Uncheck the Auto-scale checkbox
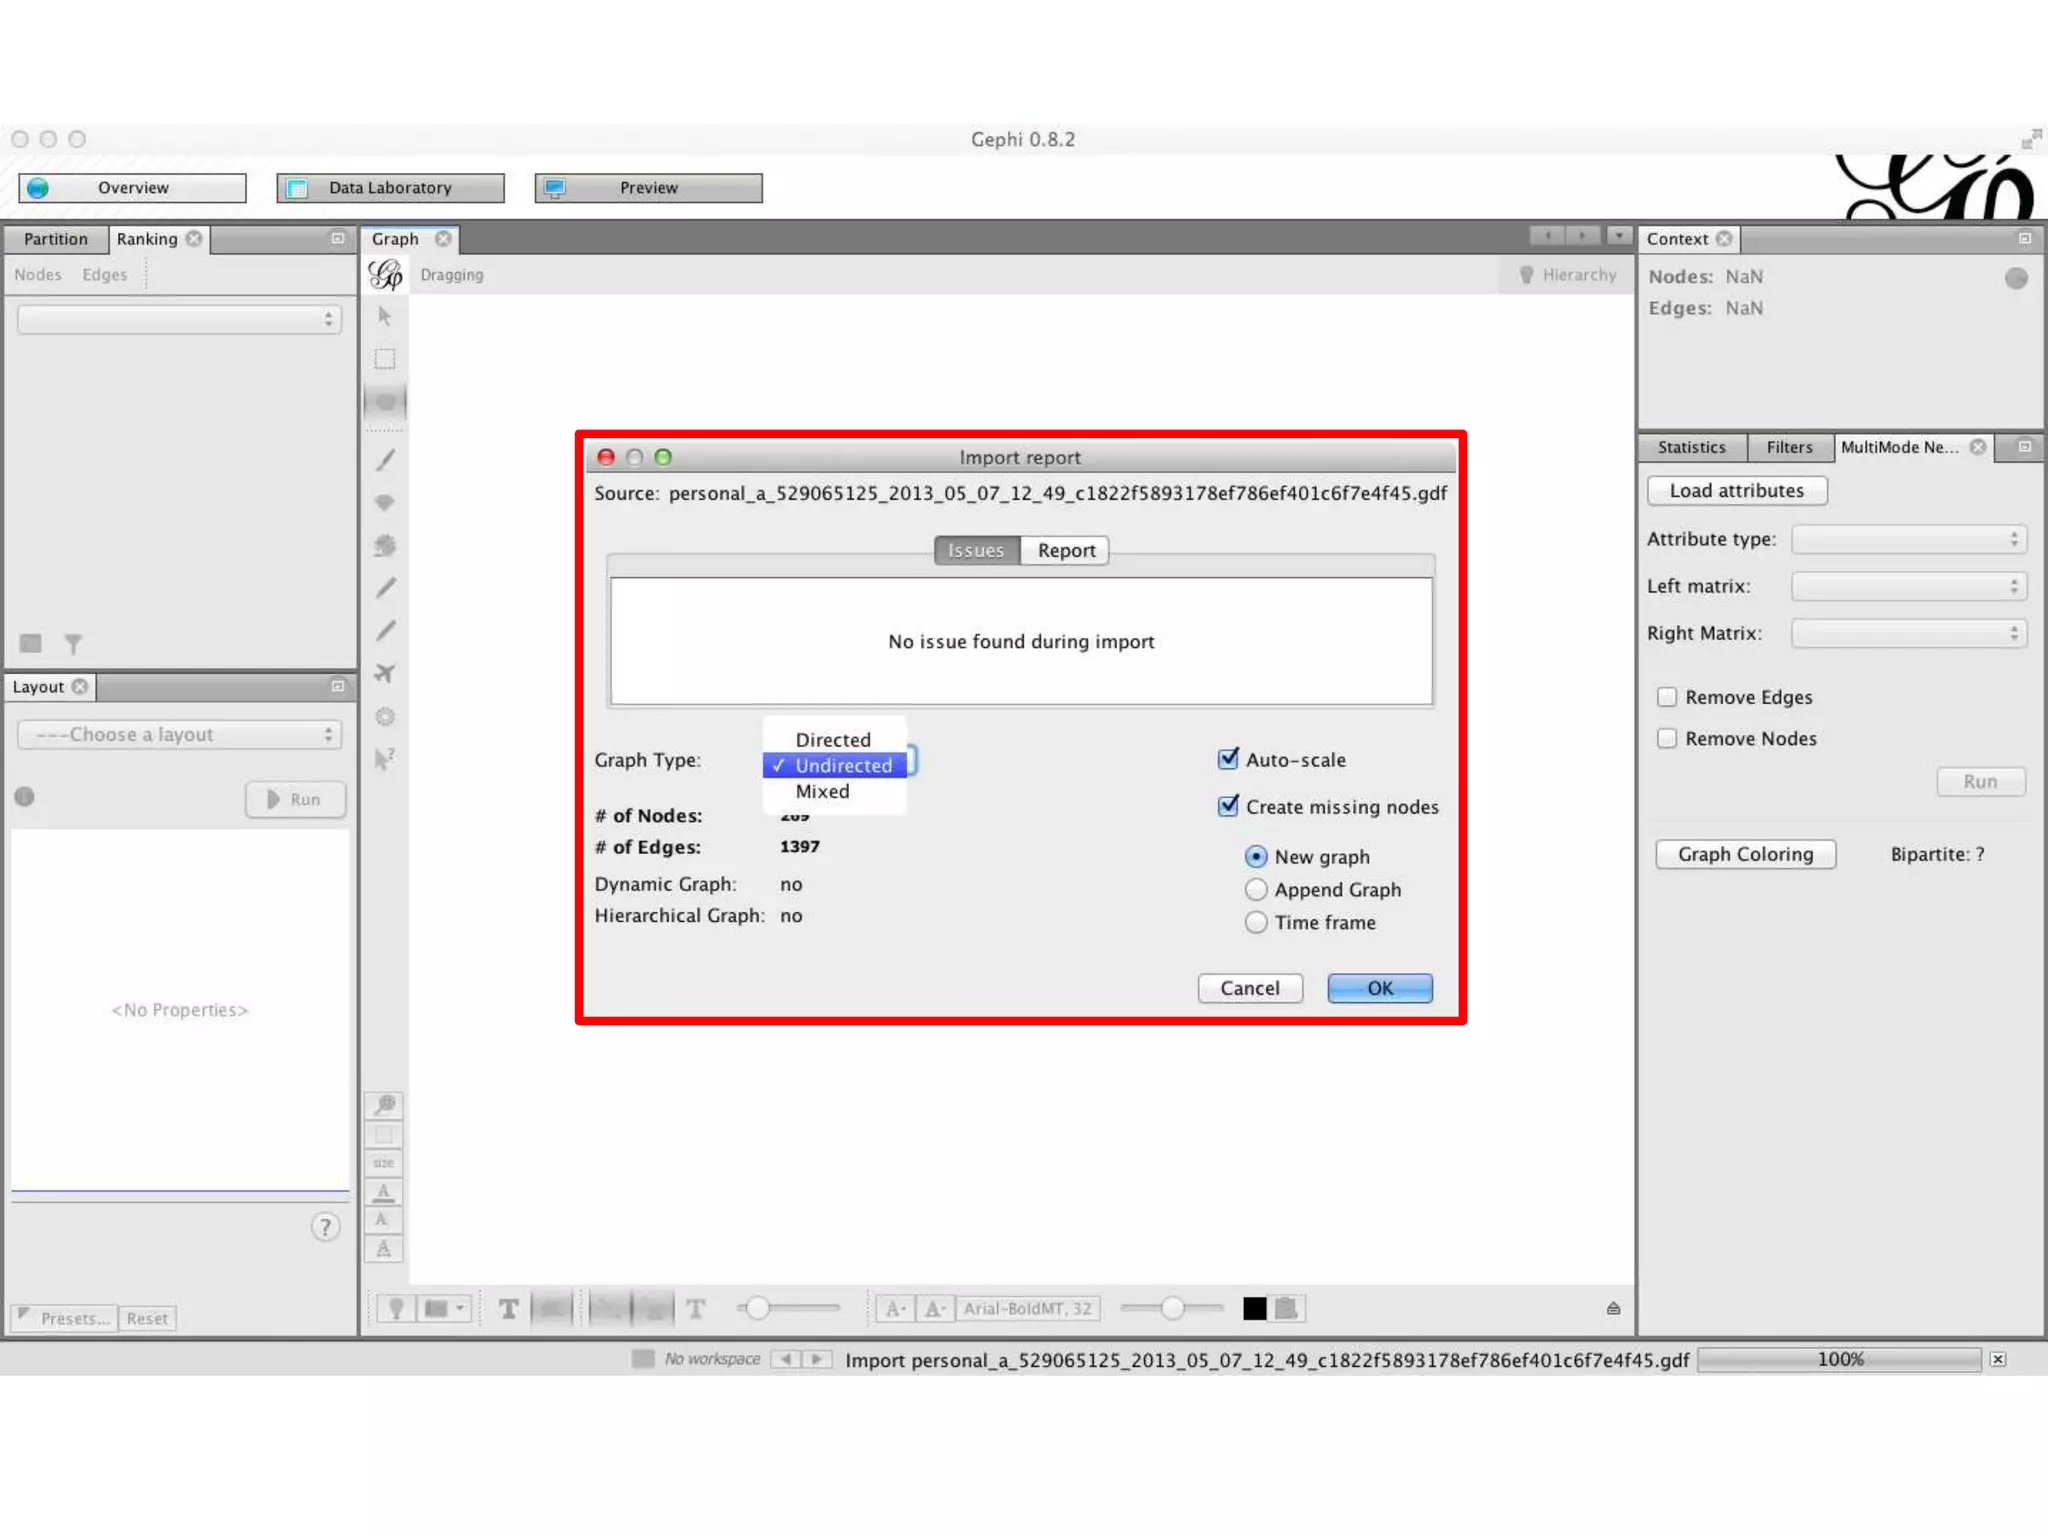 coord(1228,759)
